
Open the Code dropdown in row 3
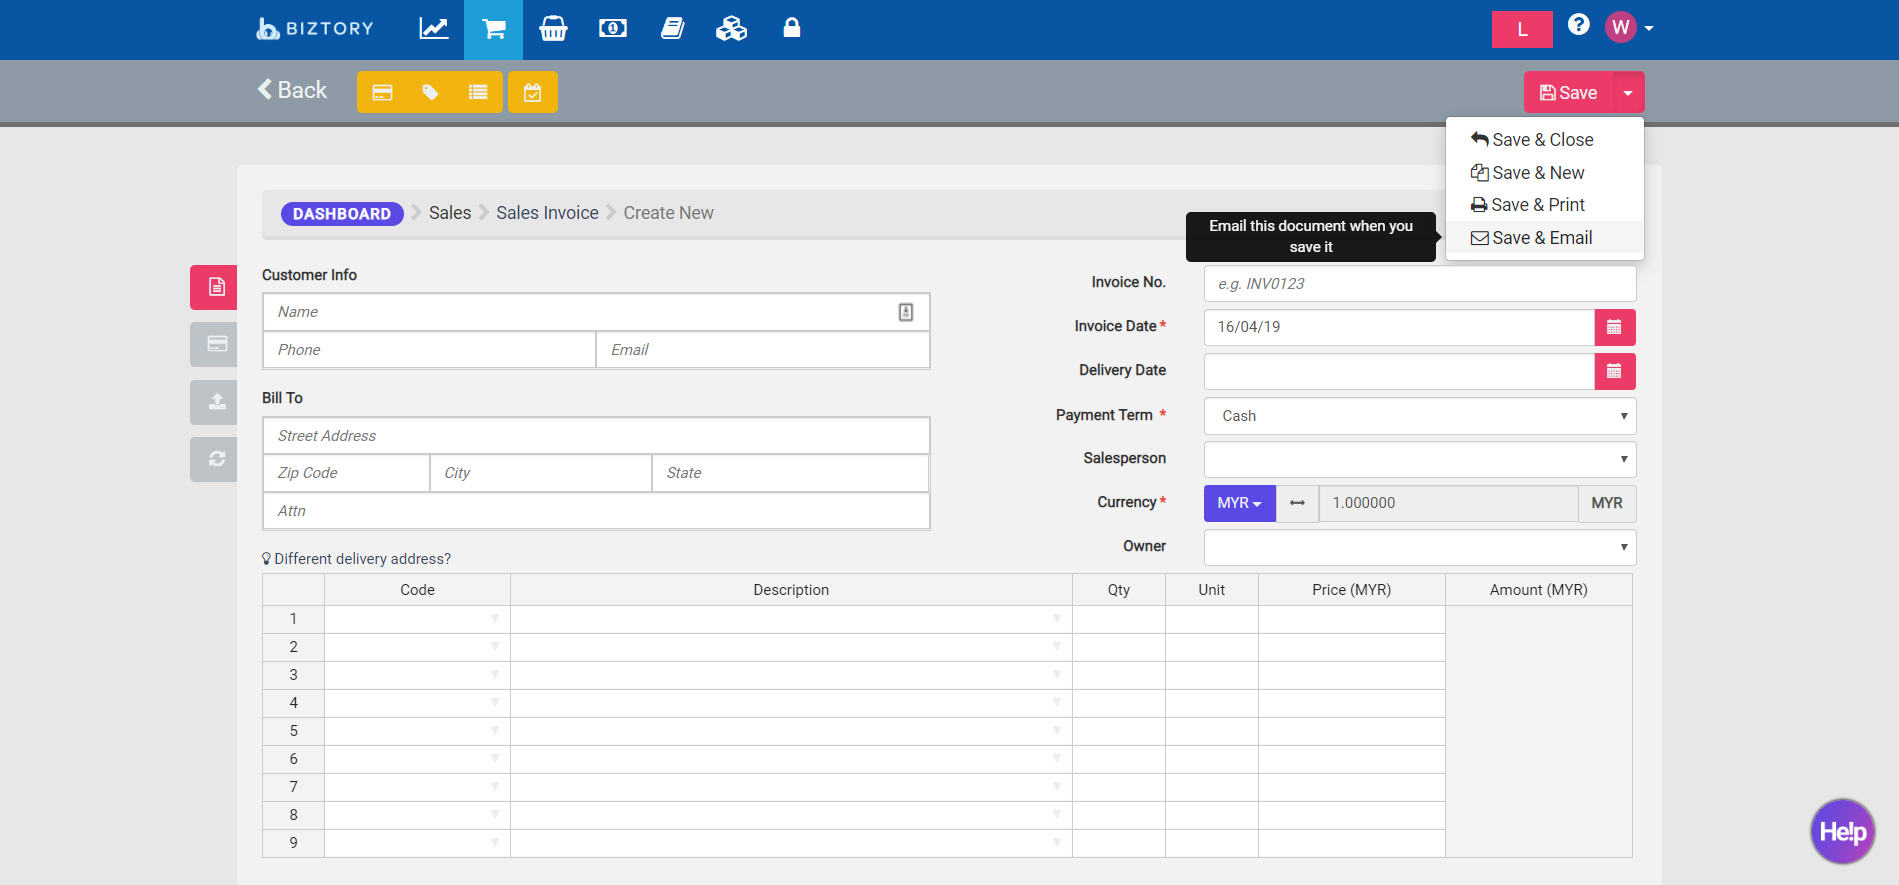click(x=494, y=675)
